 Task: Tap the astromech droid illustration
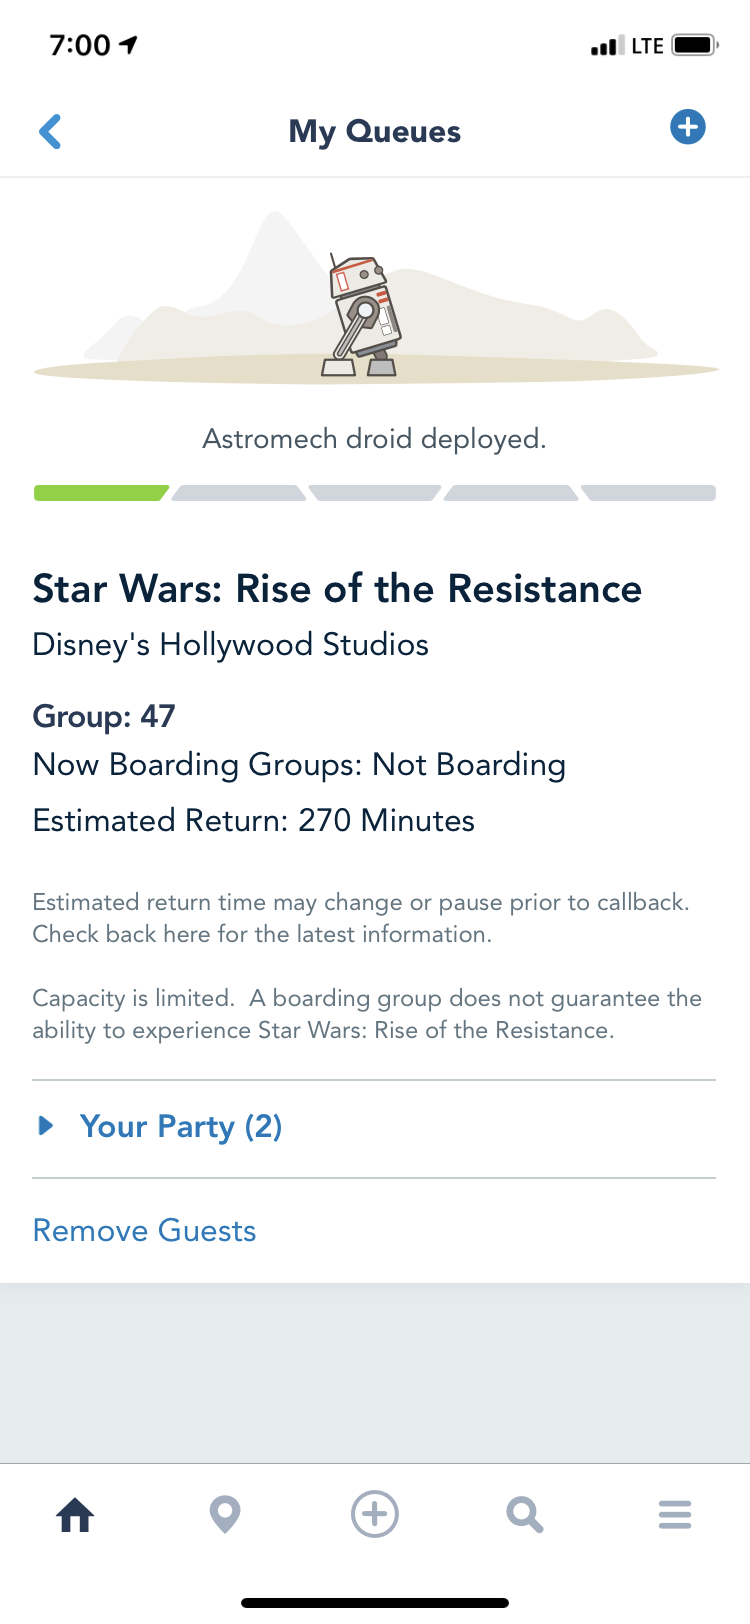[363, 316]
